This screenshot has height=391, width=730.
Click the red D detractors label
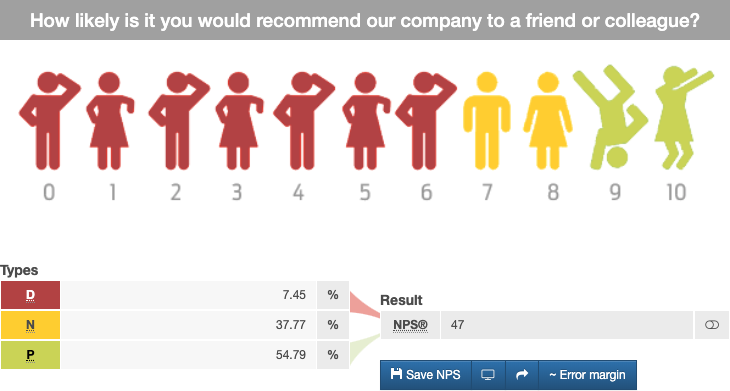30,295
